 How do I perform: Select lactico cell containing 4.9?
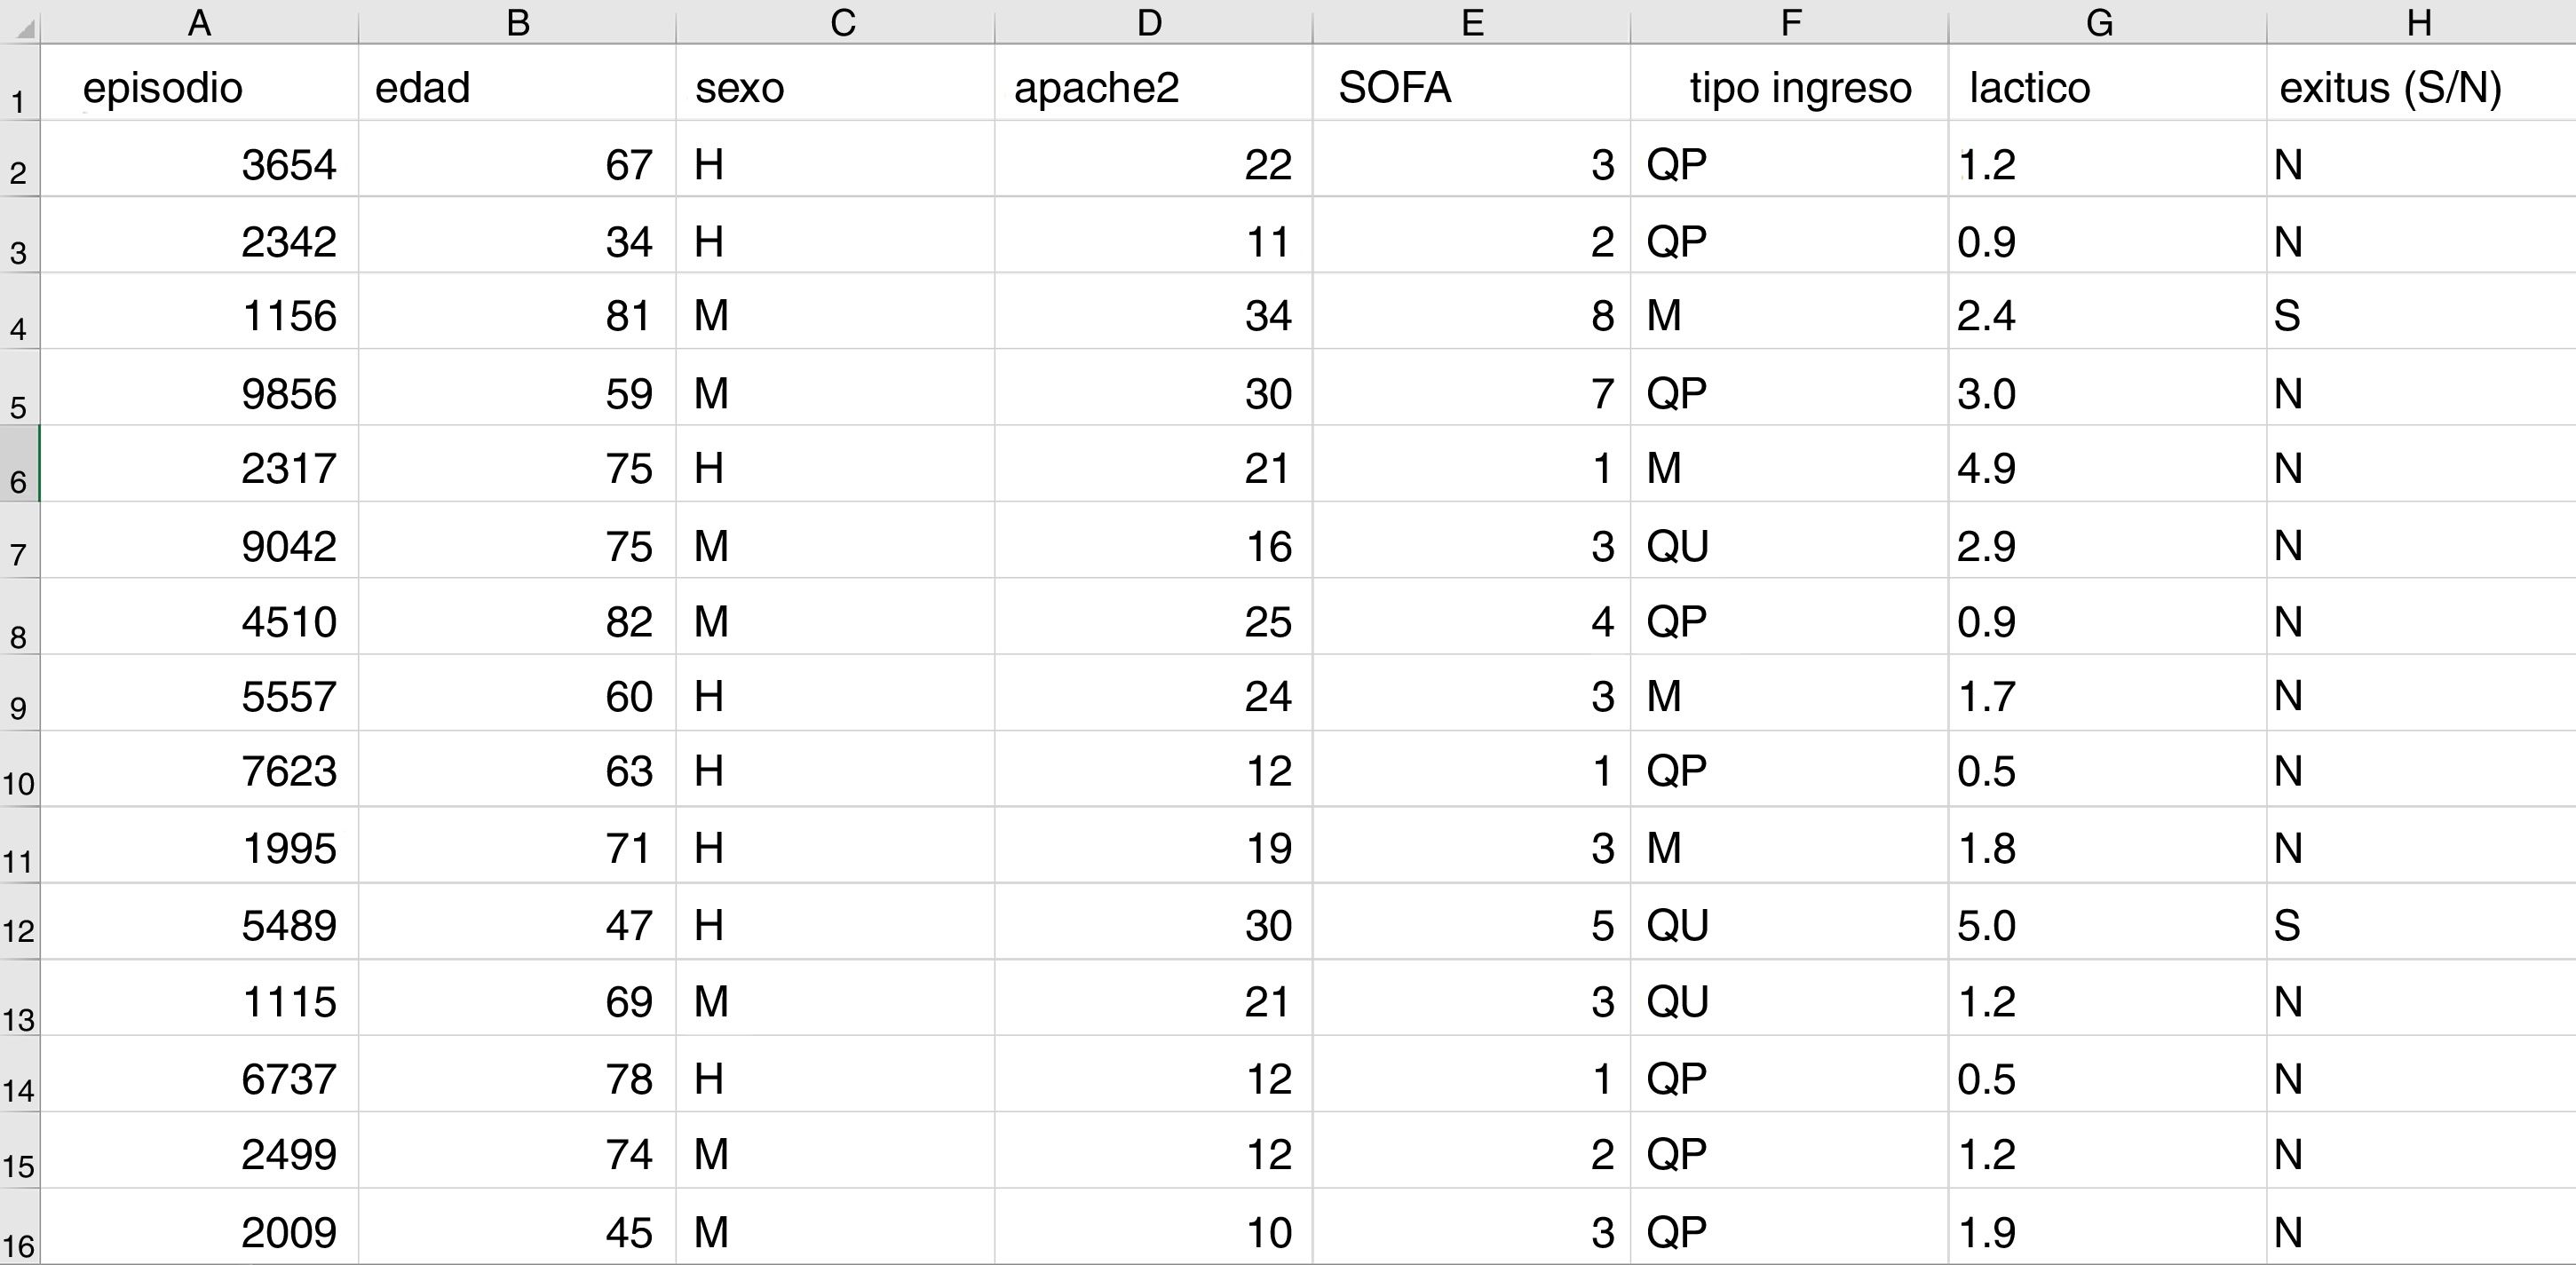pos(2106,468)
